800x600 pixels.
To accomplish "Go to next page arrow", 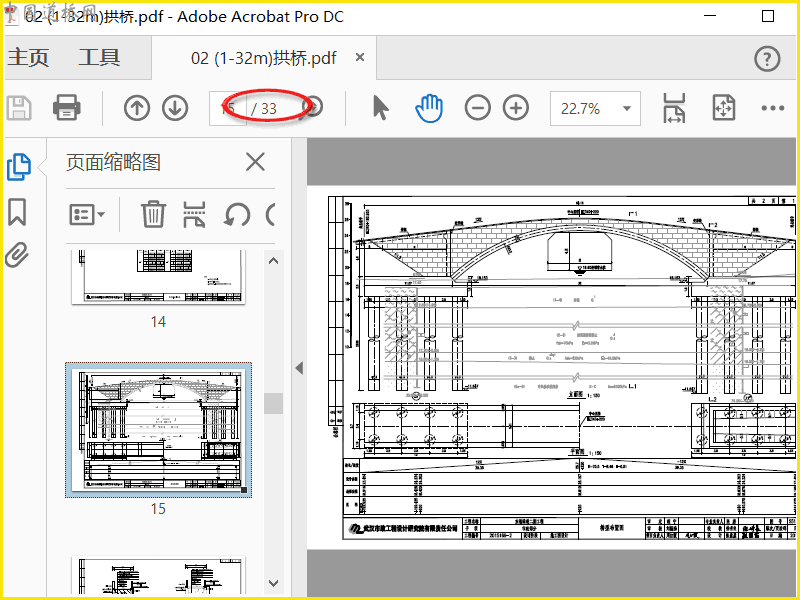I will coord(175,108).
